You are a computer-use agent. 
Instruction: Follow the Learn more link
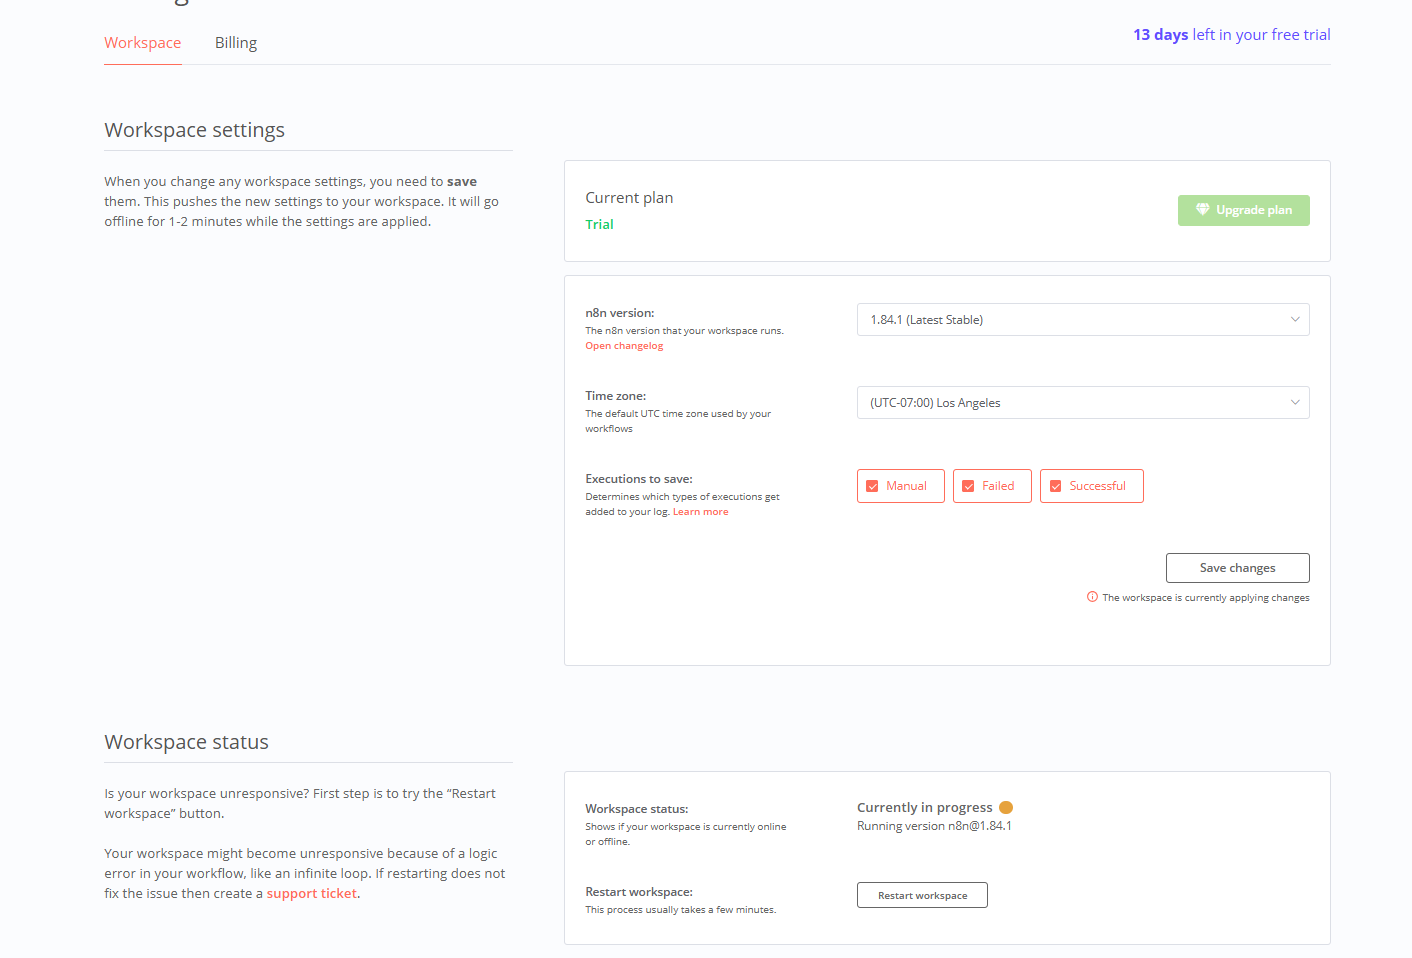[700, 512]
